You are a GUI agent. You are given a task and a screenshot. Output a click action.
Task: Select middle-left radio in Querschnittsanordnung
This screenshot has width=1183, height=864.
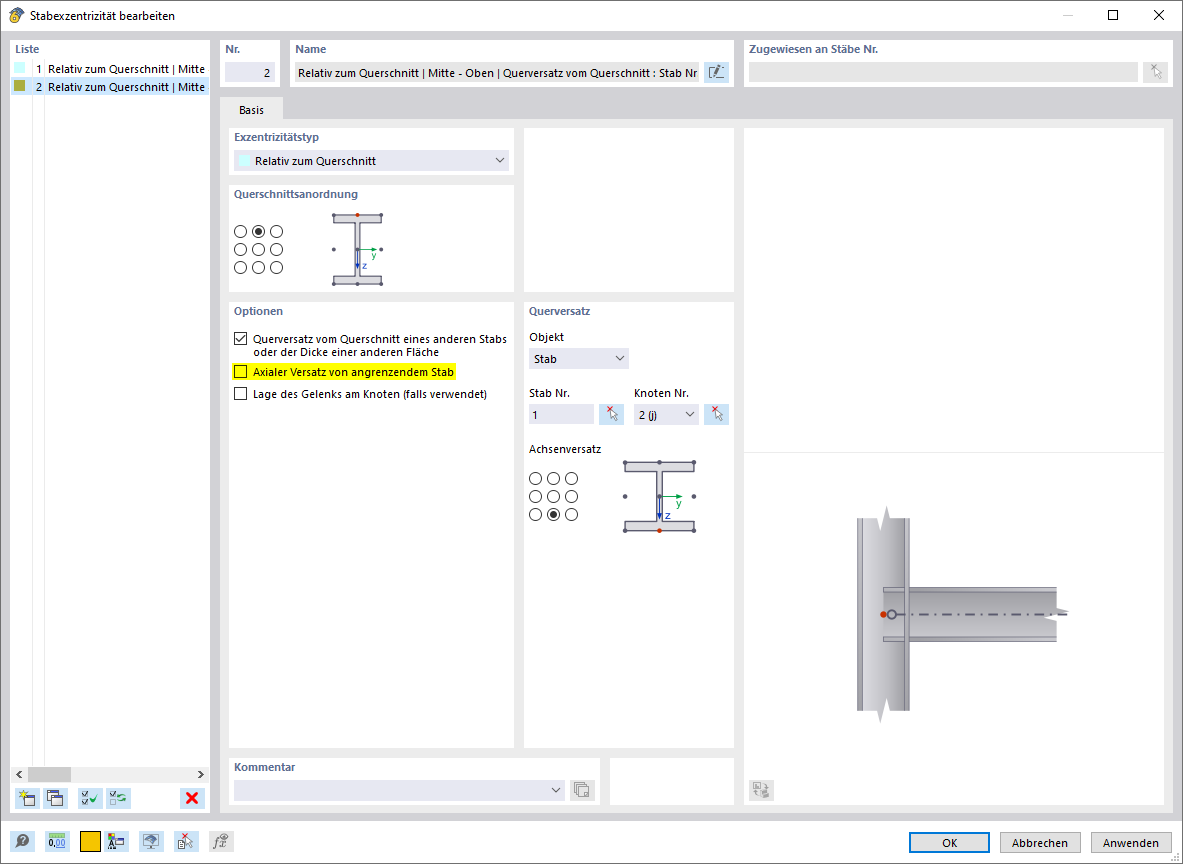click(x=241, y=250)
